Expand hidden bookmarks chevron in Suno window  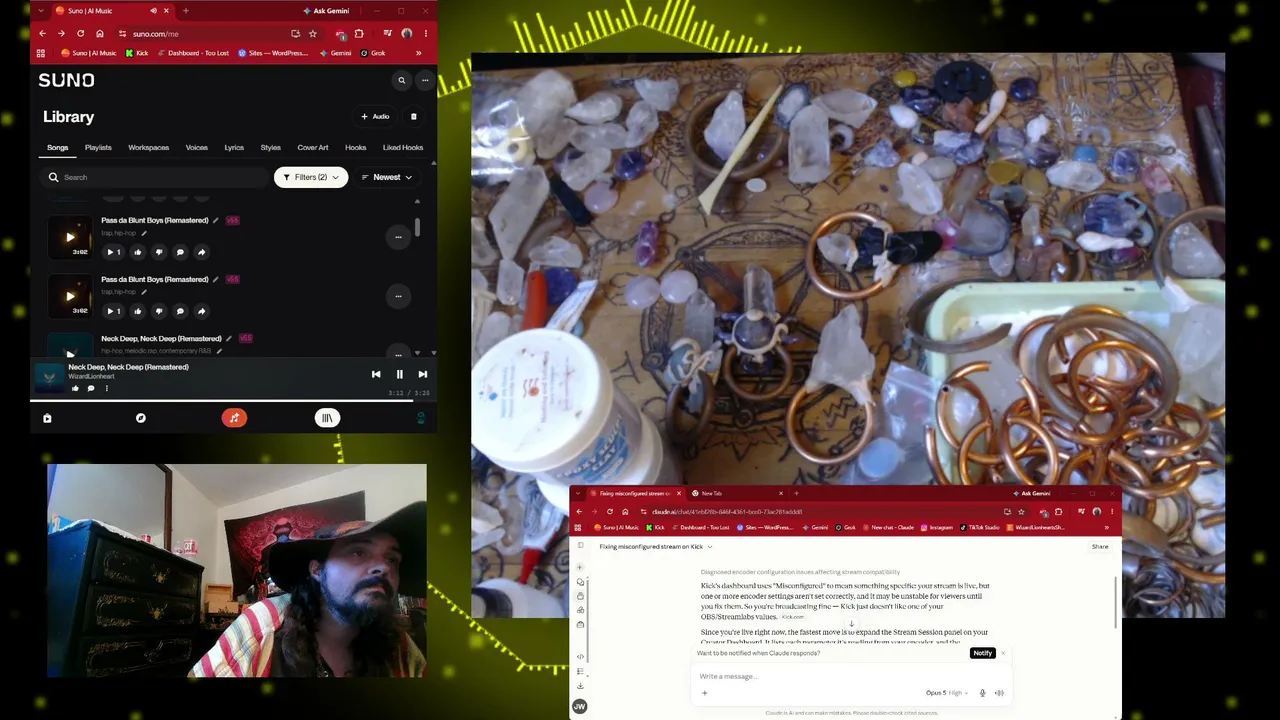click(418, 53)
